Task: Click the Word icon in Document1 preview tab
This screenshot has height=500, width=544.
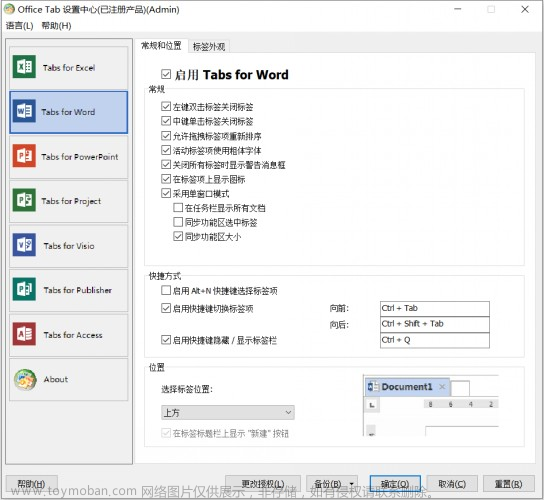Action: point(373,387)
